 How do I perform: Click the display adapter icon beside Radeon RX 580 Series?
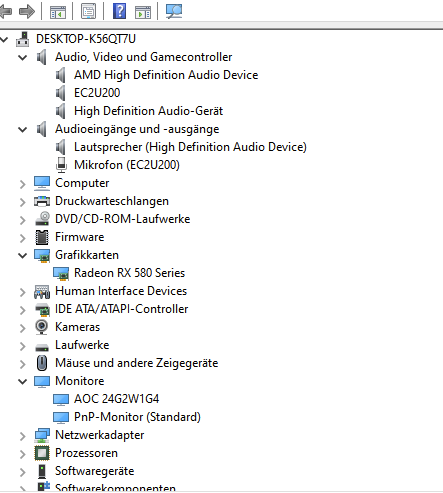(61, 274)
